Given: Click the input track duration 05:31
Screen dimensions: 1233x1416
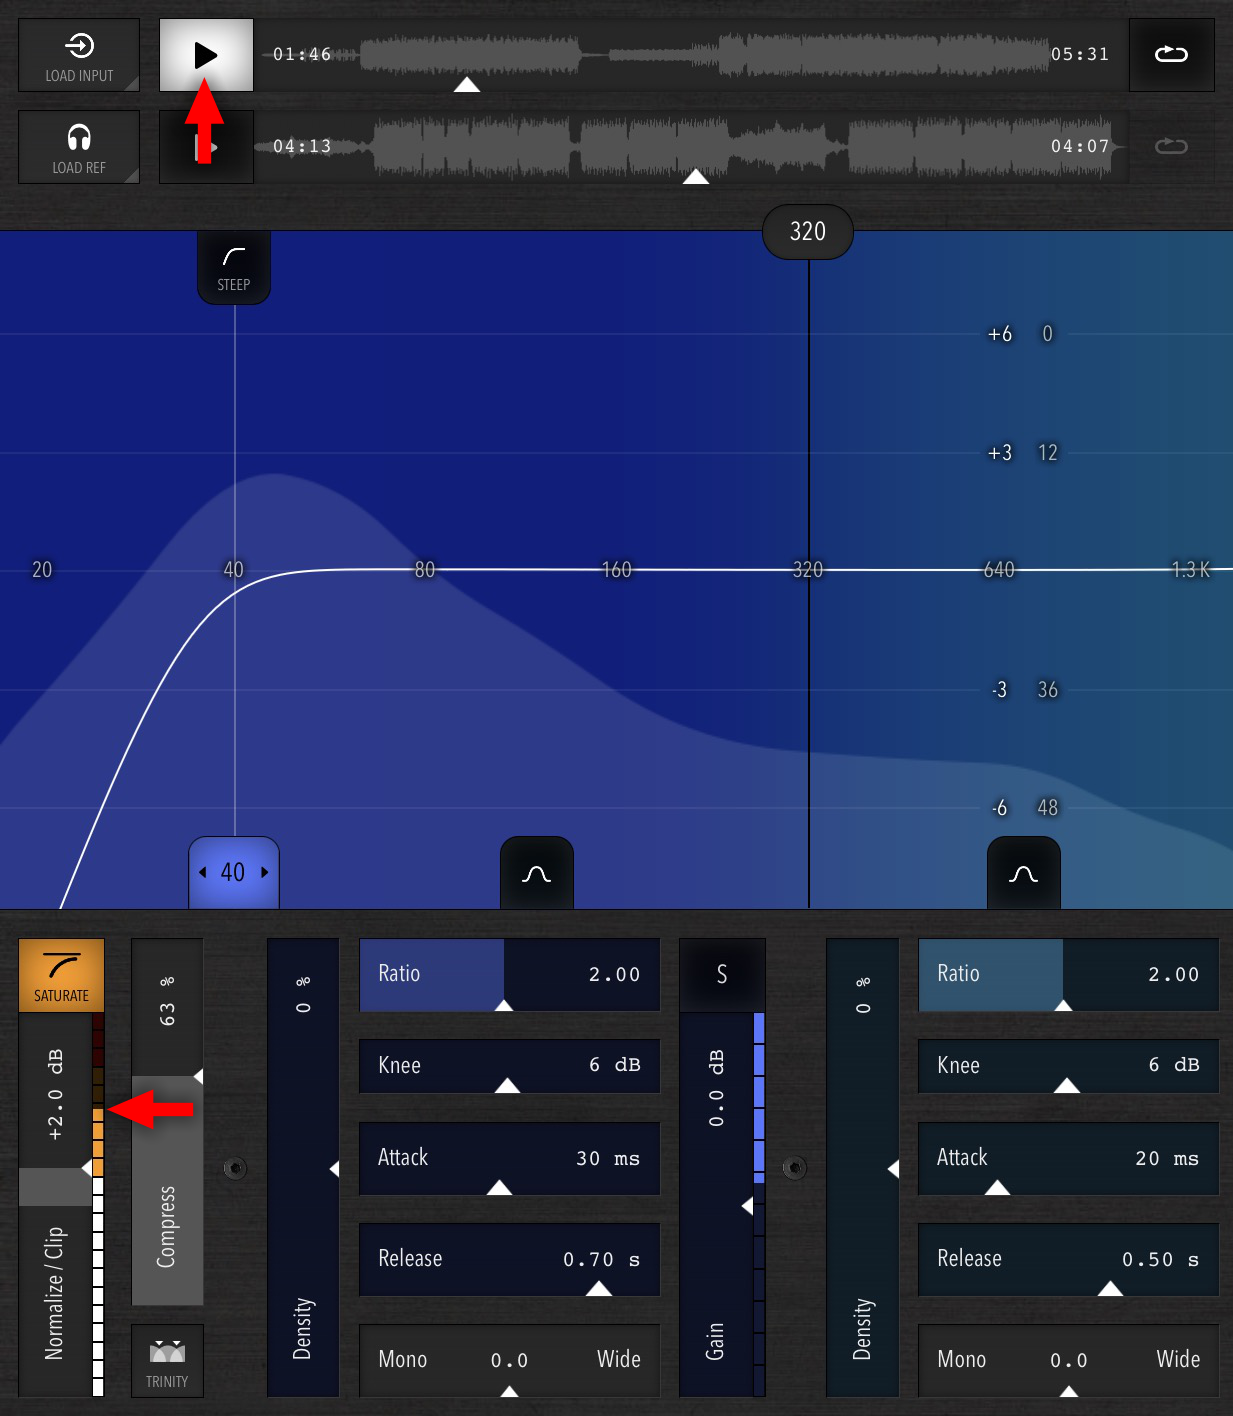Looking at the screenshot, I should [x=1080, y=55].
